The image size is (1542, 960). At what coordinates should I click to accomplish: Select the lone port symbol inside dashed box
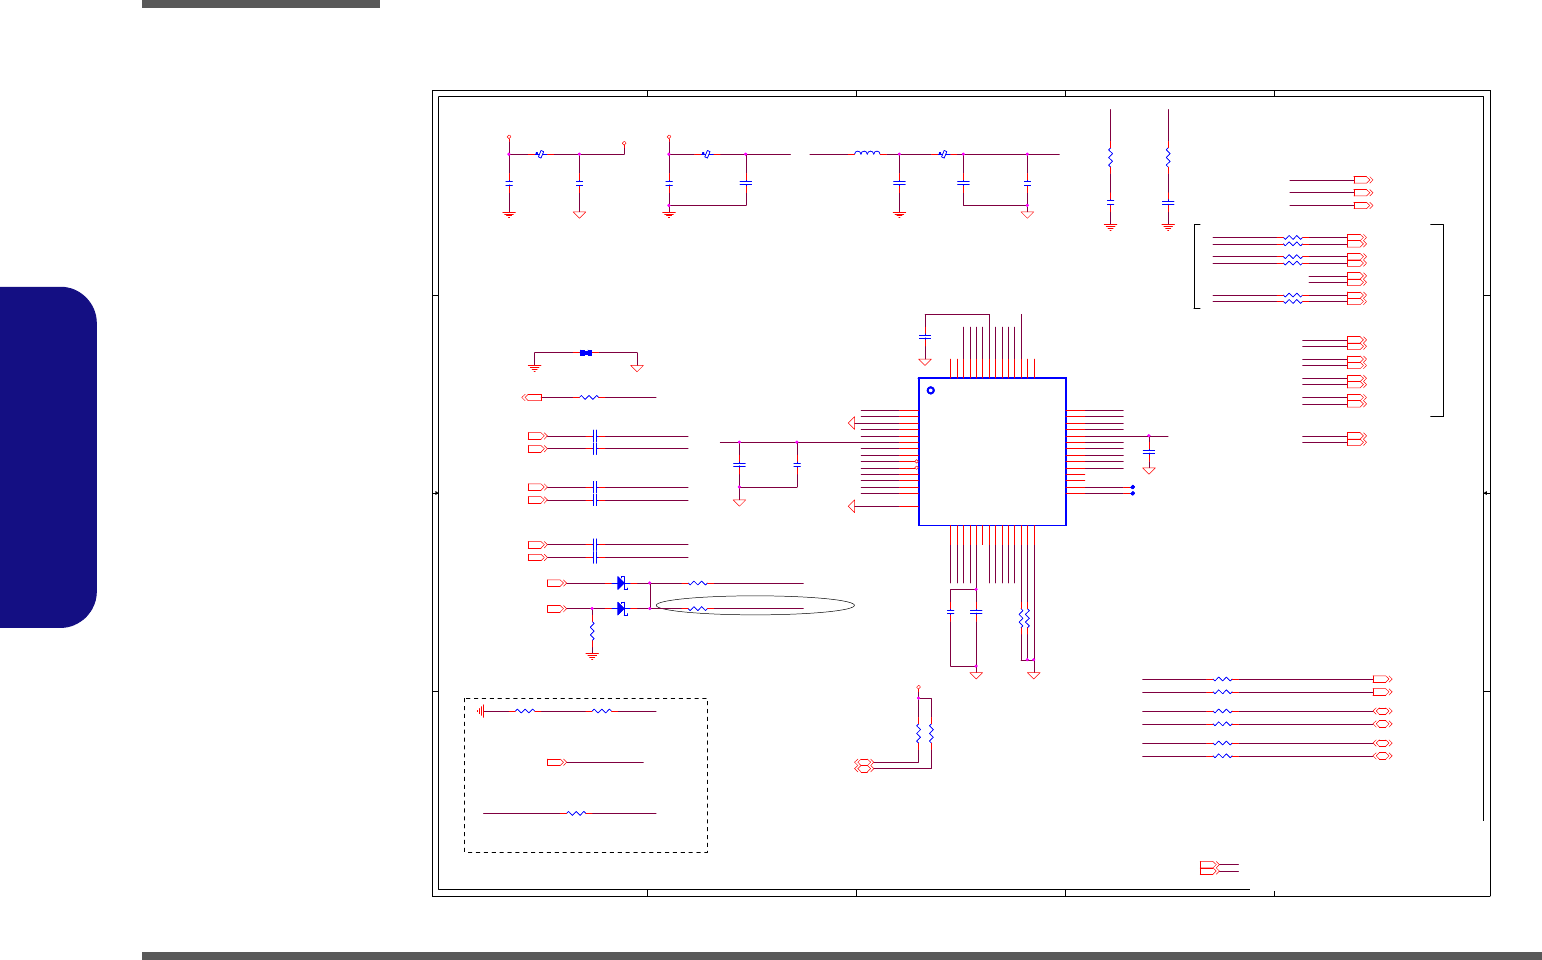(557, 762)
